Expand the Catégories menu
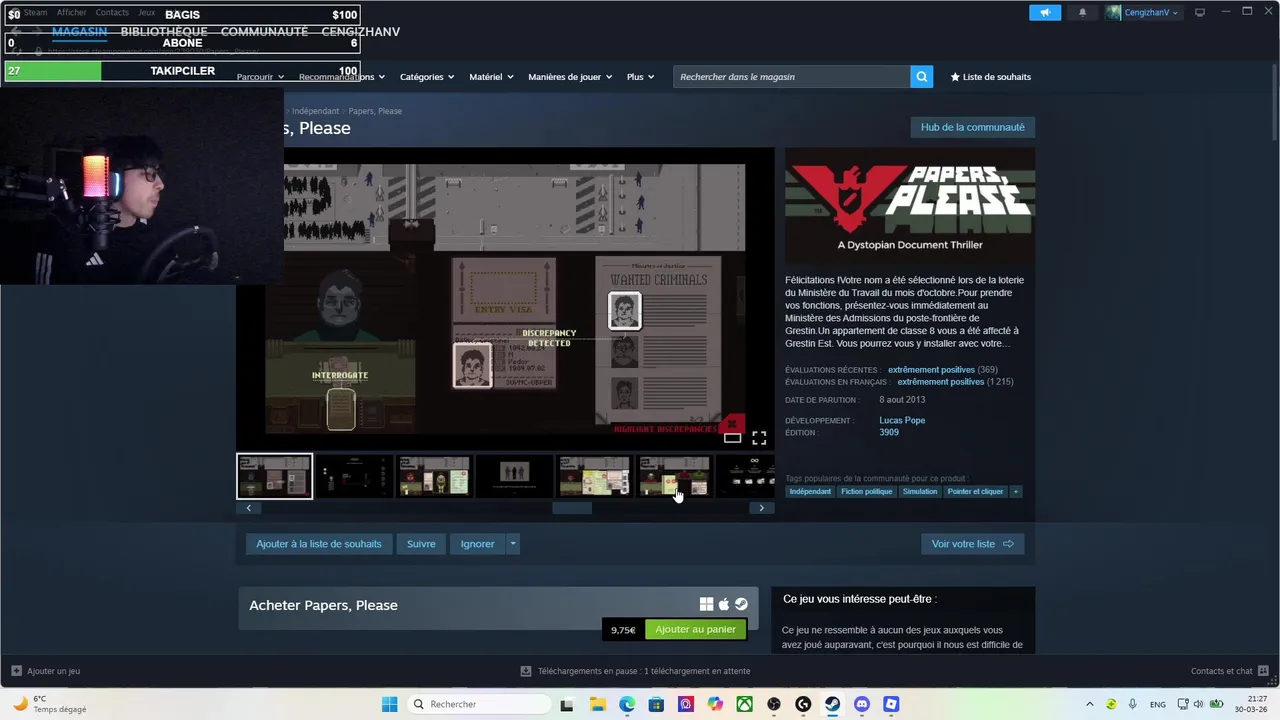The image size is (1280, 720). point(427,77)
